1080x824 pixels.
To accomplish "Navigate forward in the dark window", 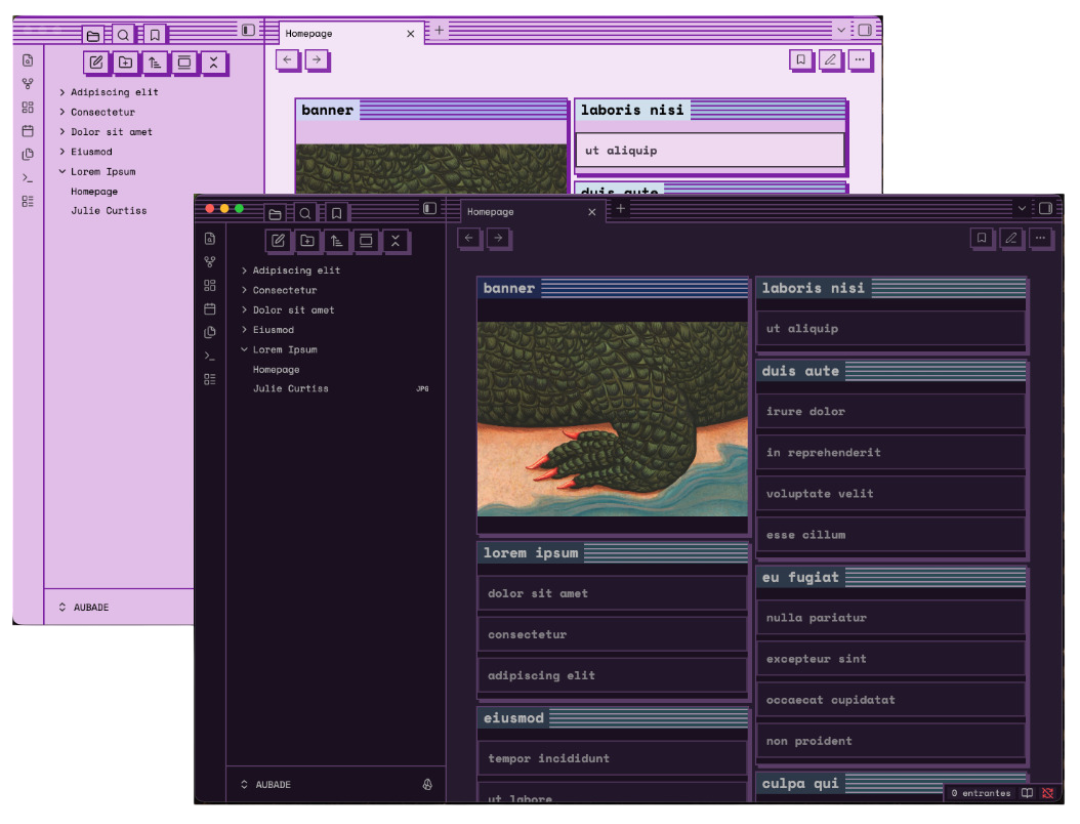I will pos(498,238).
